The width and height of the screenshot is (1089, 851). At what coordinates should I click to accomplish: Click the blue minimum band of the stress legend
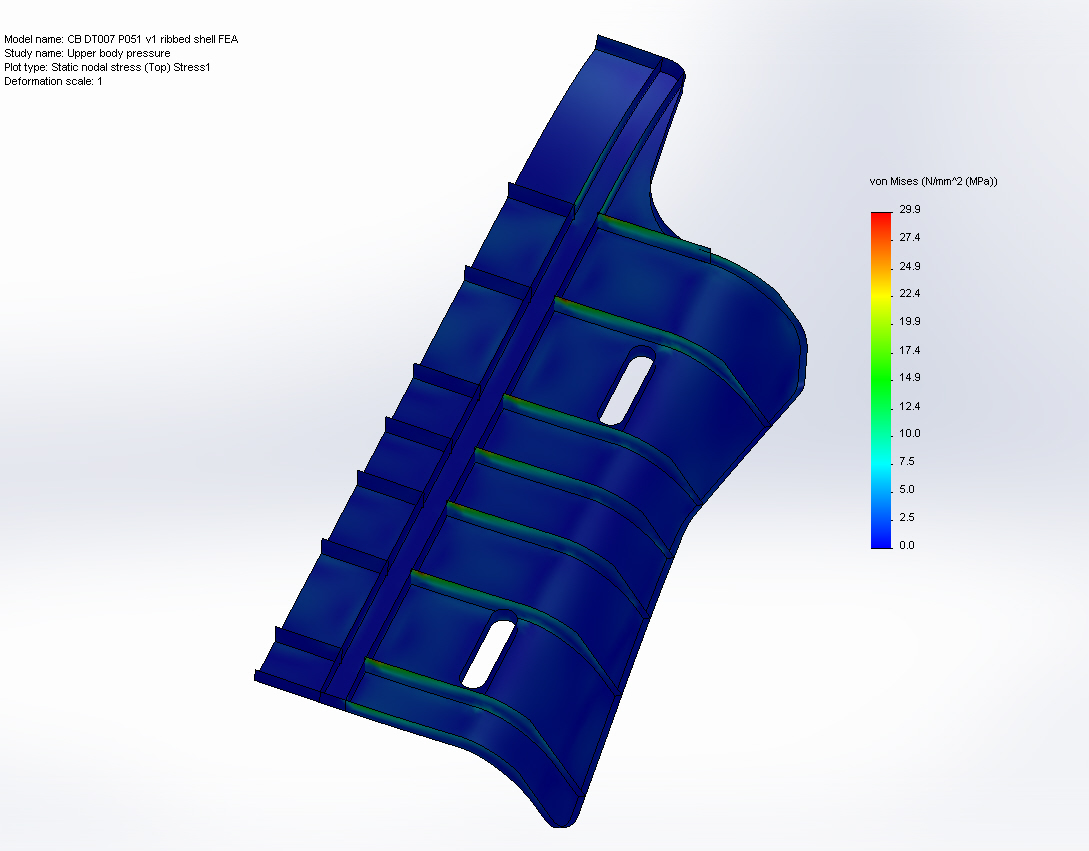pos(878,540)
